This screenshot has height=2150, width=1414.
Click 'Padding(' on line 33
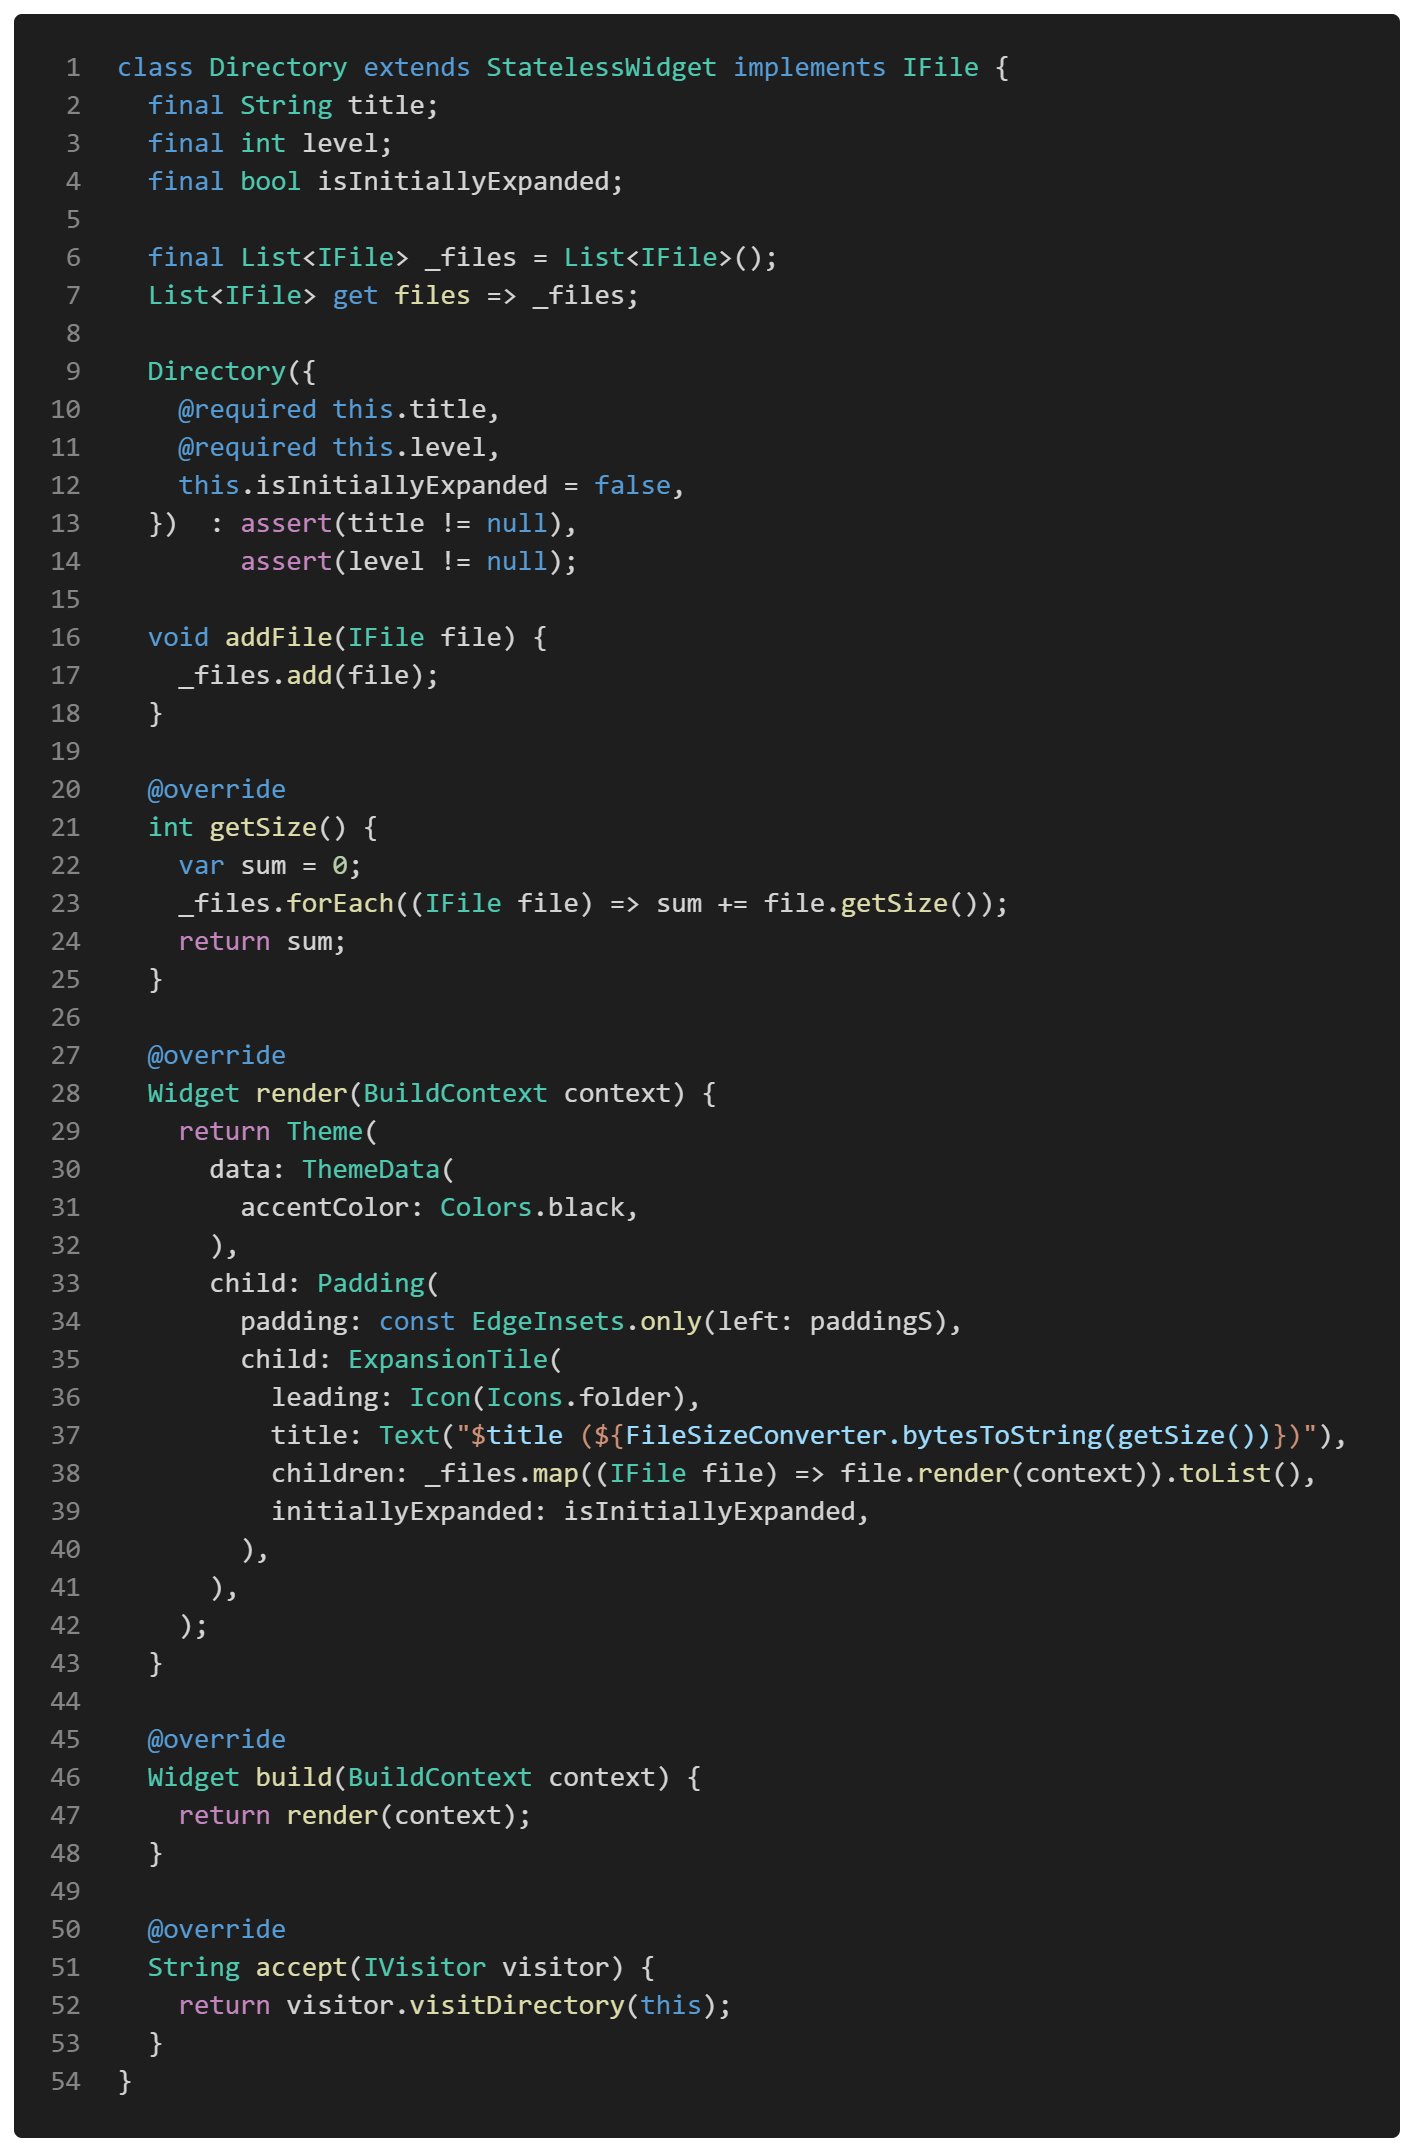pos(378,1284)
